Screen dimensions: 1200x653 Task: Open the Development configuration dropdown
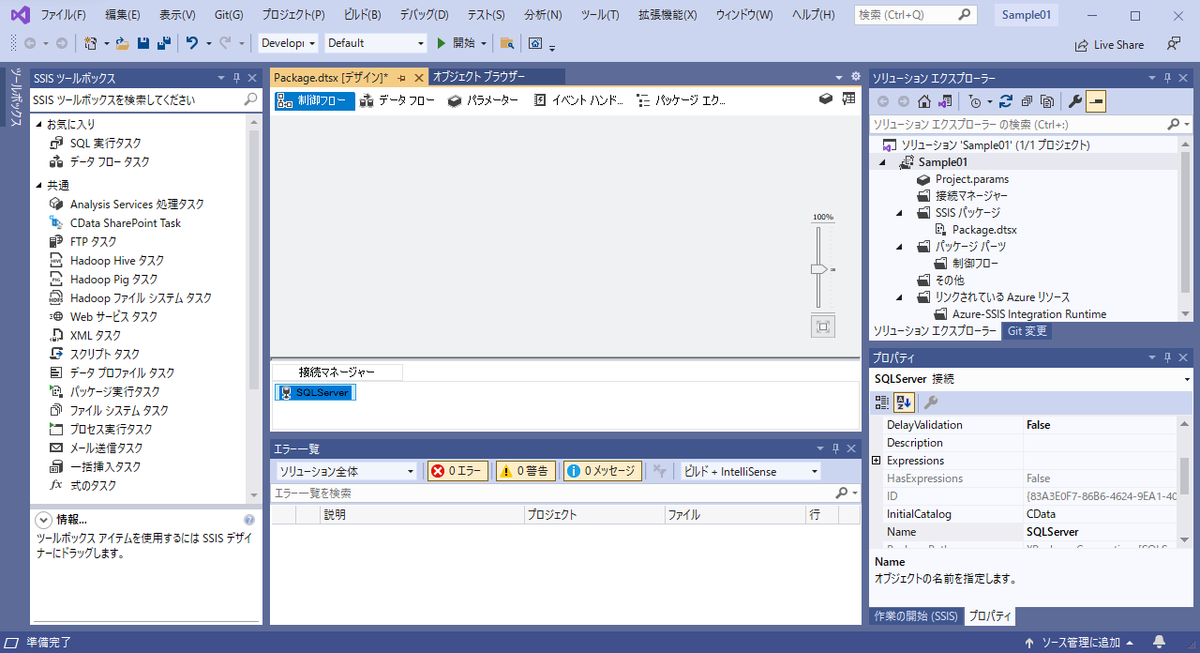(x=287, y=43)
